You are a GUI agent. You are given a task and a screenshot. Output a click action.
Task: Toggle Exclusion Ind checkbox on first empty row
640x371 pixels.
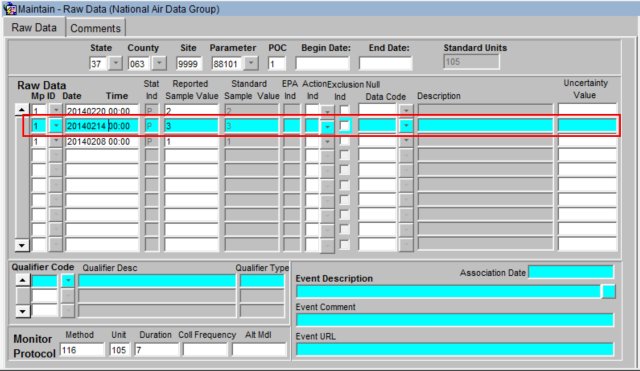[345, 155]
